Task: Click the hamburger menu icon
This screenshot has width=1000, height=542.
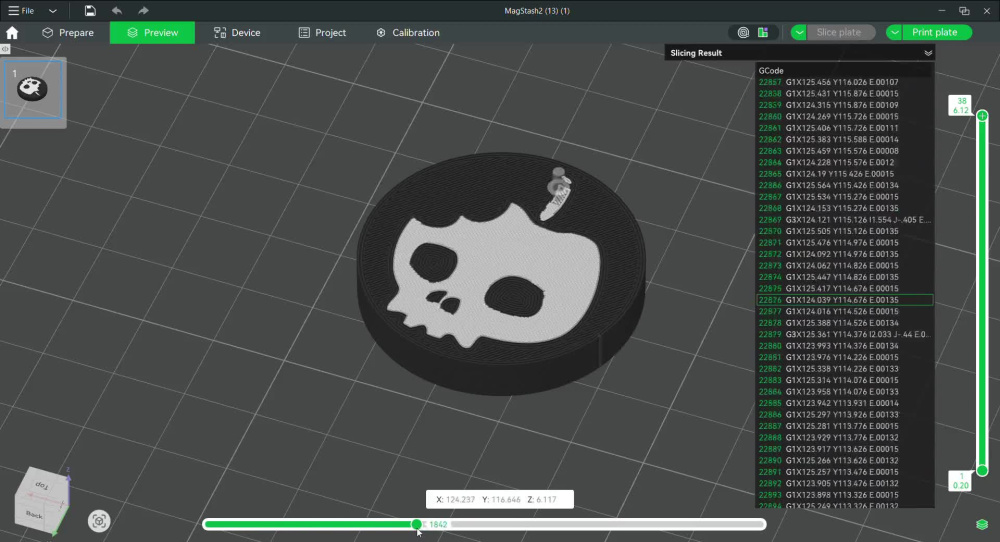Action: coord(13,11)
